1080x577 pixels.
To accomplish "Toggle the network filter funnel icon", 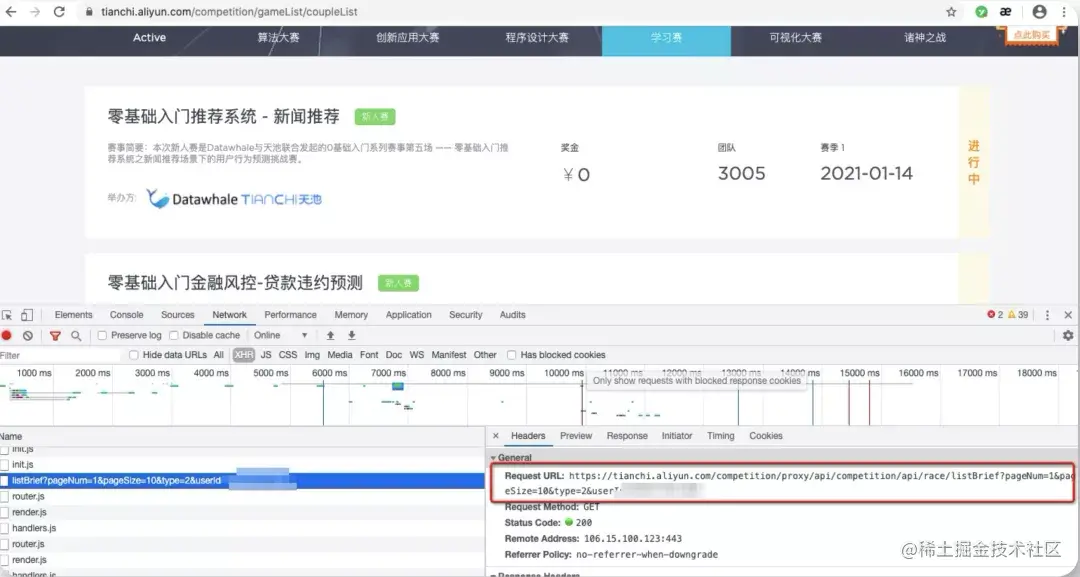I will (55, 335).
